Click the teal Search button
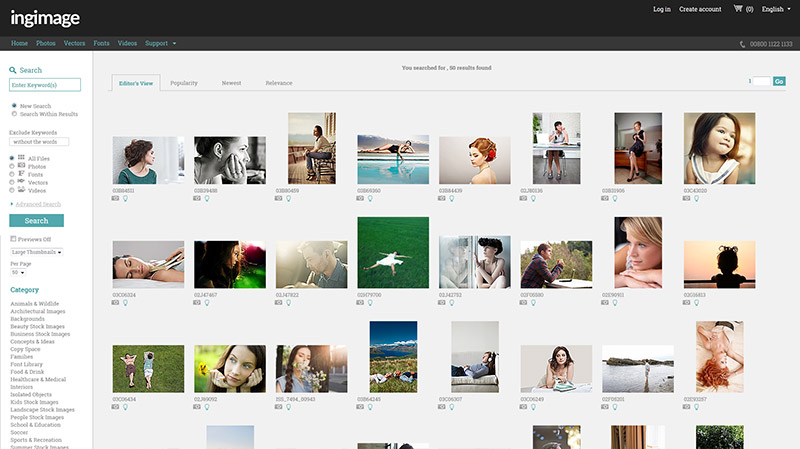This screenshot has height=449, width=800. coord(36,220)
